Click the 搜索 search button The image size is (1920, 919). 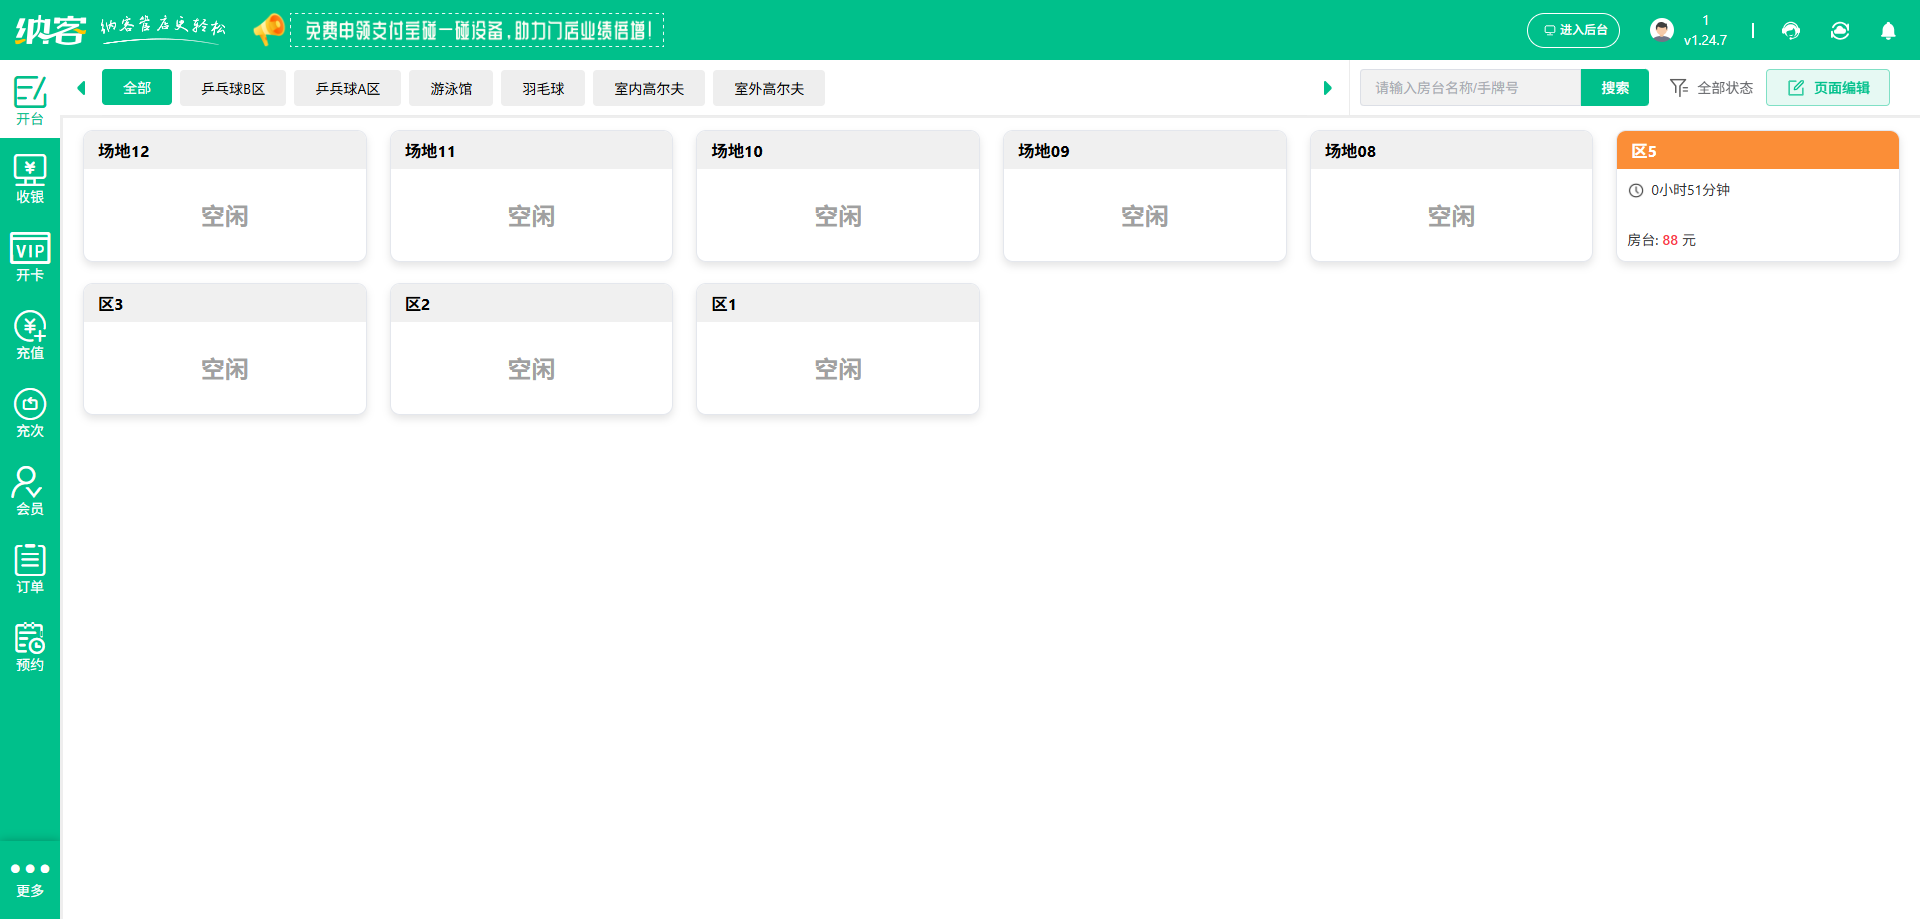click(1614, 88)
